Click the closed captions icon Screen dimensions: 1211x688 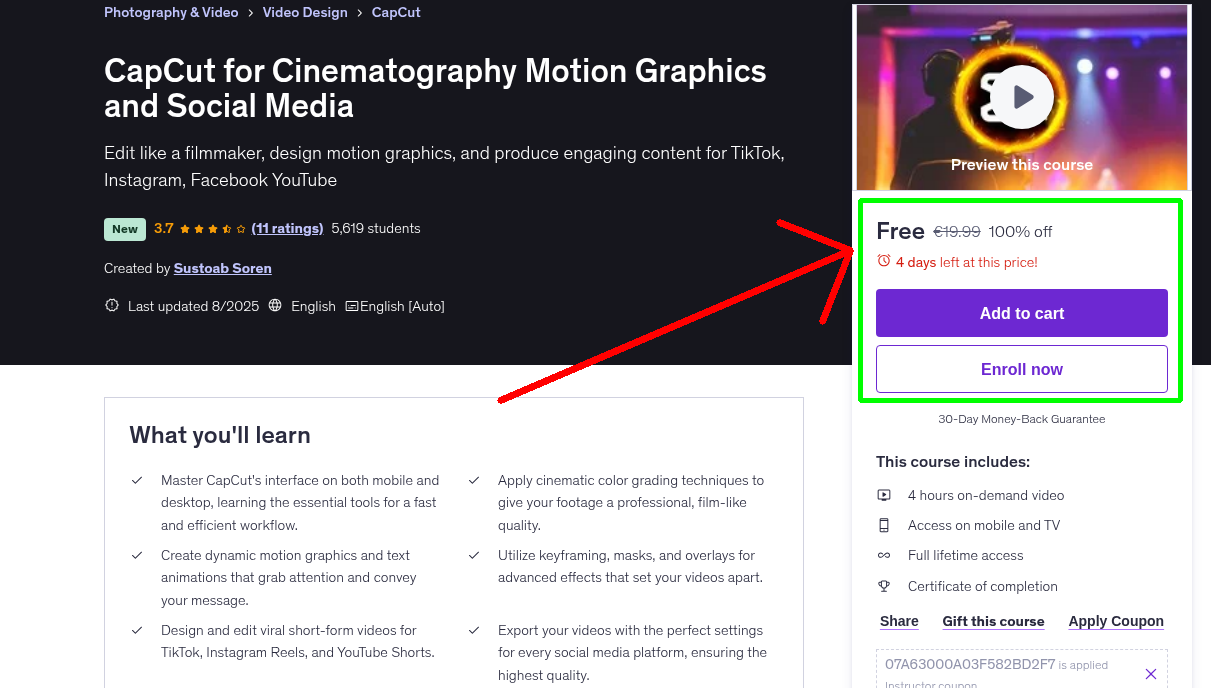point(352,306)
